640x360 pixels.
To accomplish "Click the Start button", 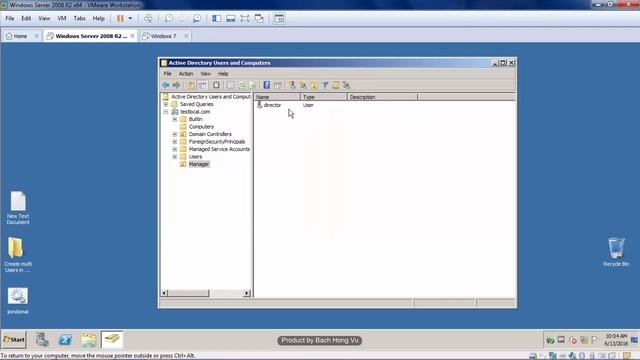I will [x=14, y=340].
